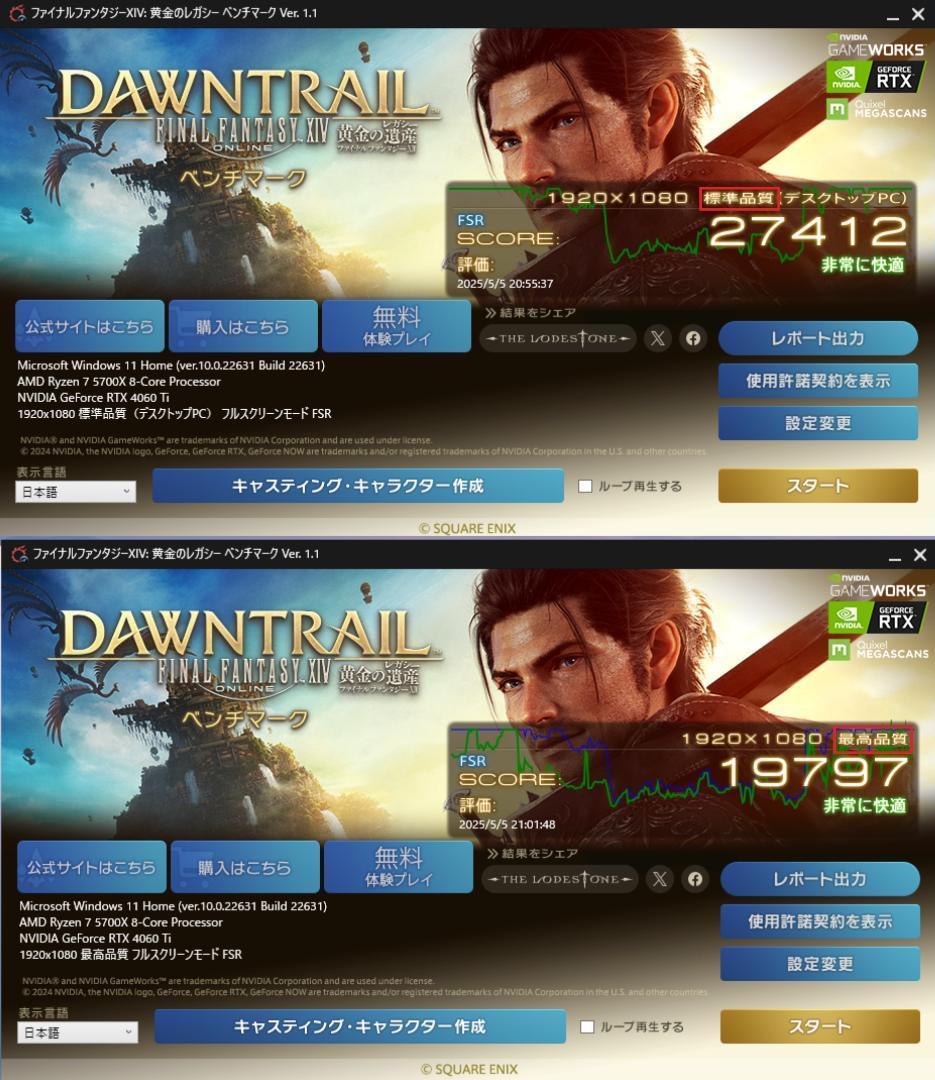Enable ループ再生する checkbox in top window

(586, 486)
